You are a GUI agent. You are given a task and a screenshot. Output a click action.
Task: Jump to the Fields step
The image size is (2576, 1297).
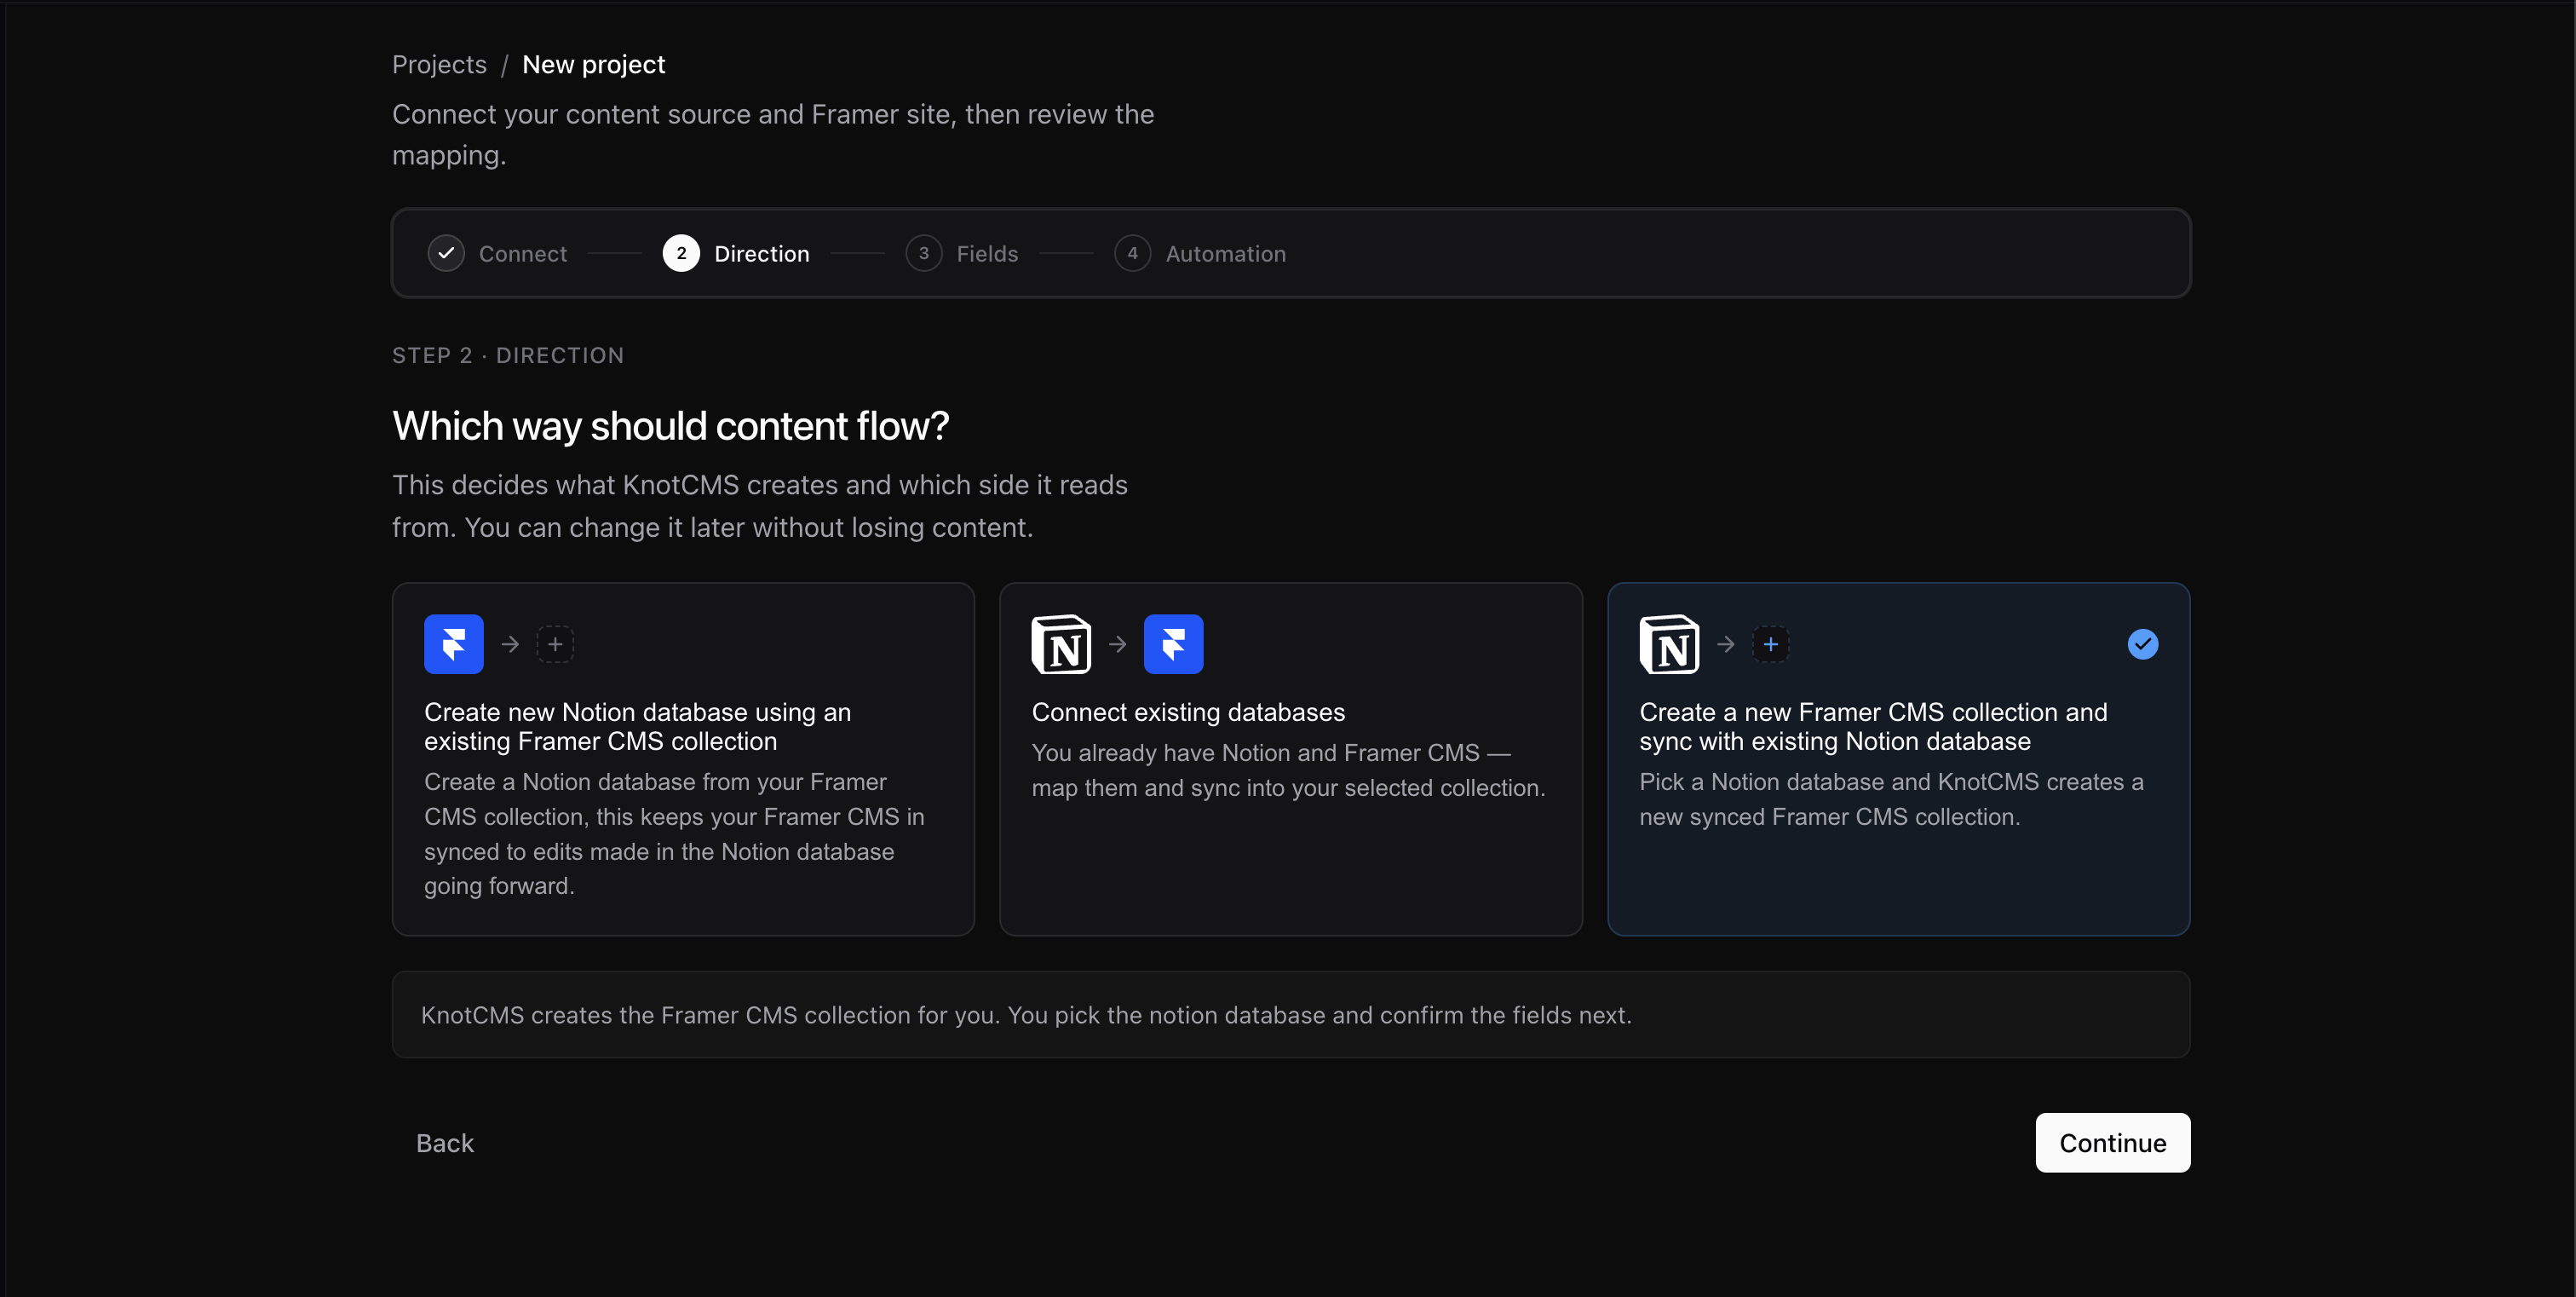[x=987, y=254]
